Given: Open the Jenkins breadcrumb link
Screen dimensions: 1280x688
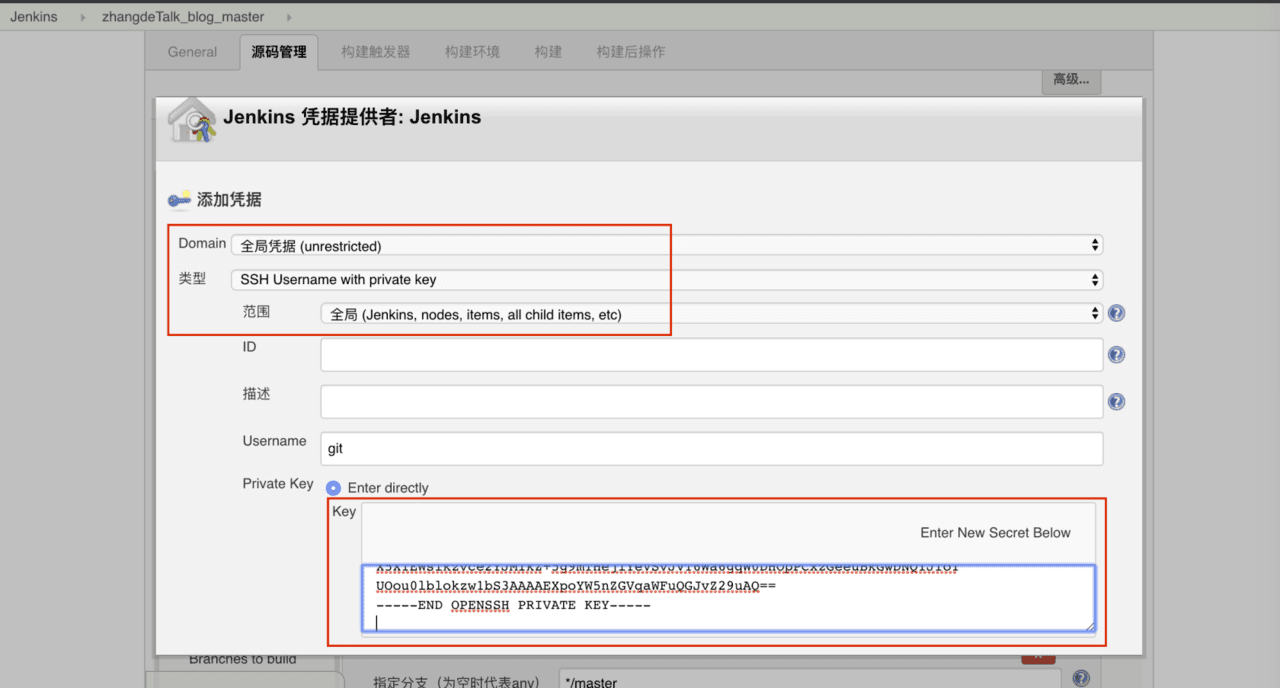Looking at the screenshot, I should 34,17.
